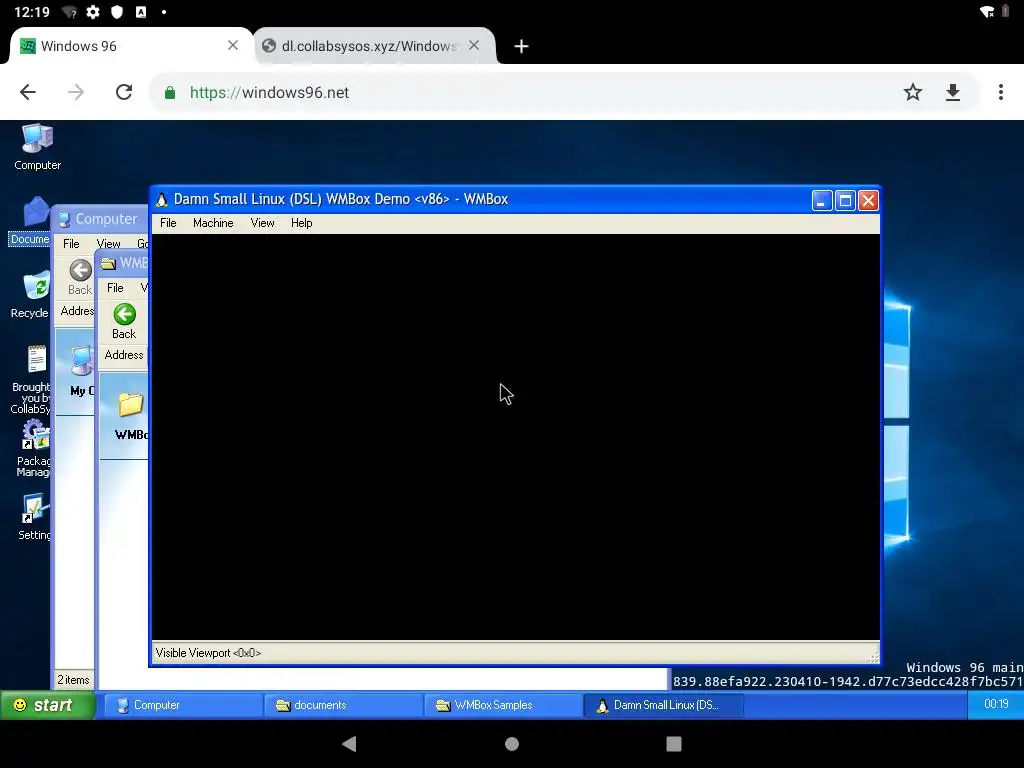1024x768 pixels.
Task: Open File menu in Computer window
Action: click(x=71, y=244)
